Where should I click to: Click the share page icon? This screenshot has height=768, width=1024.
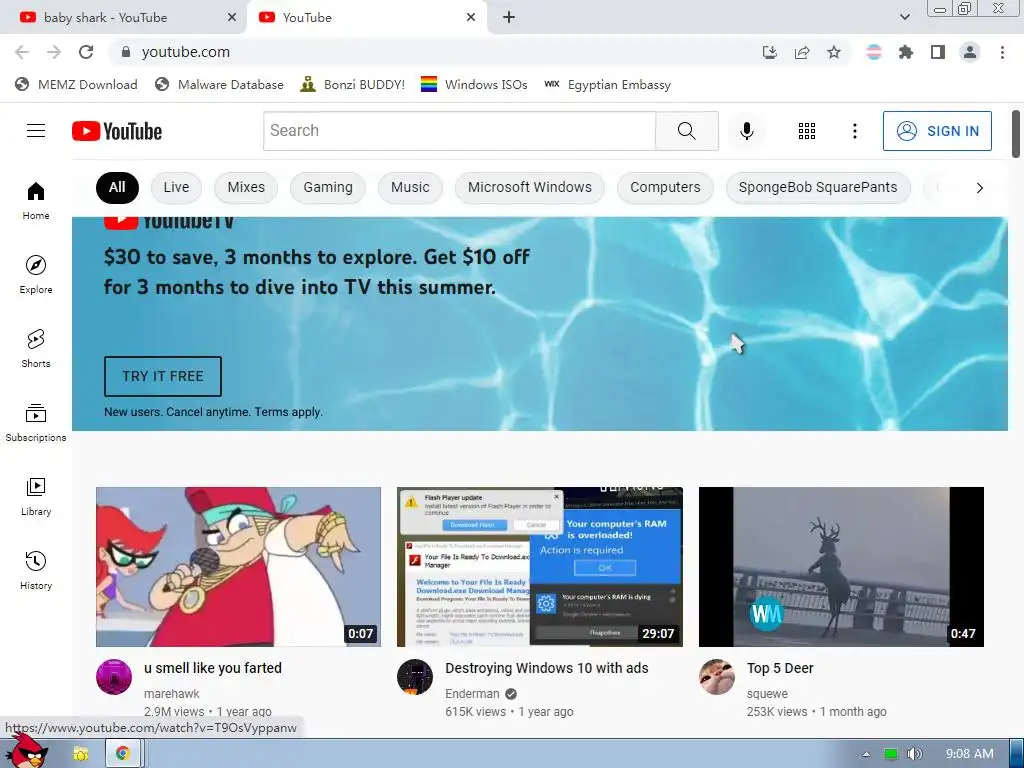coord(802,52)
